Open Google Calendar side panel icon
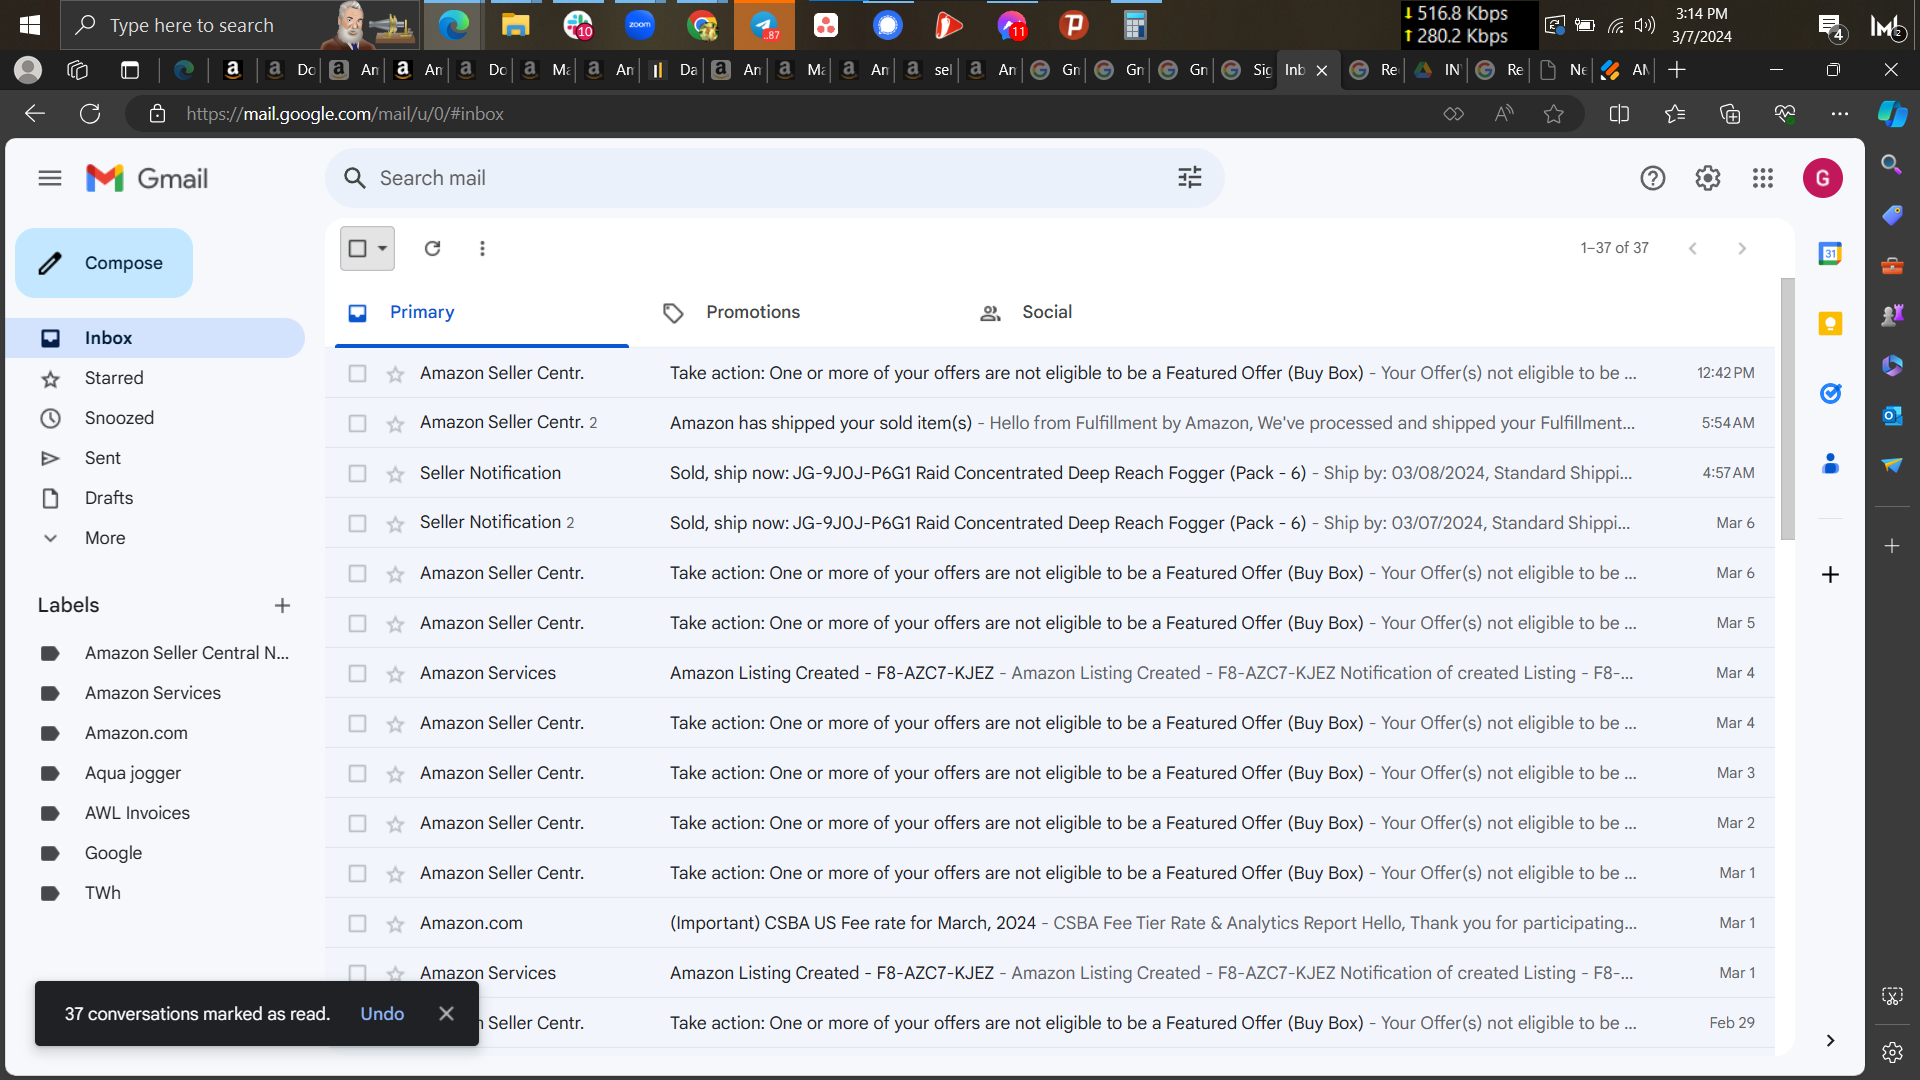 [1830, 254]
